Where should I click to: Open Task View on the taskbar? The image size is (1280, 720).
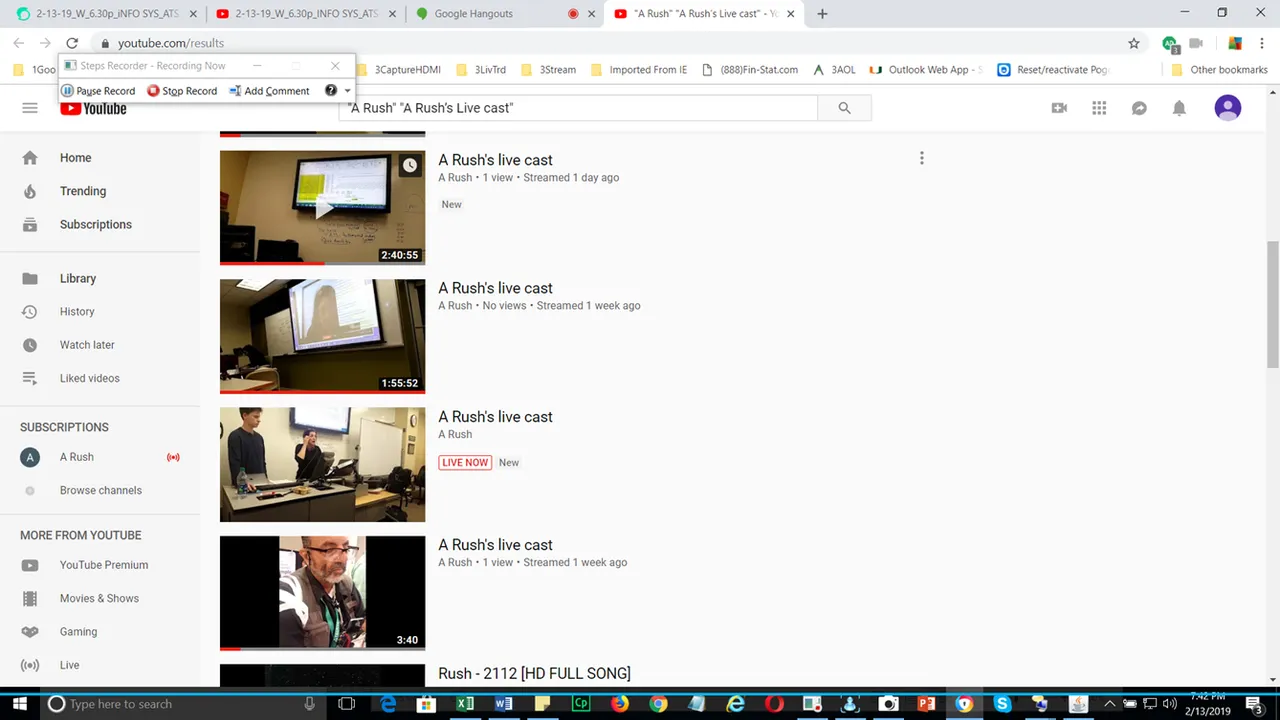click(347, 704)
